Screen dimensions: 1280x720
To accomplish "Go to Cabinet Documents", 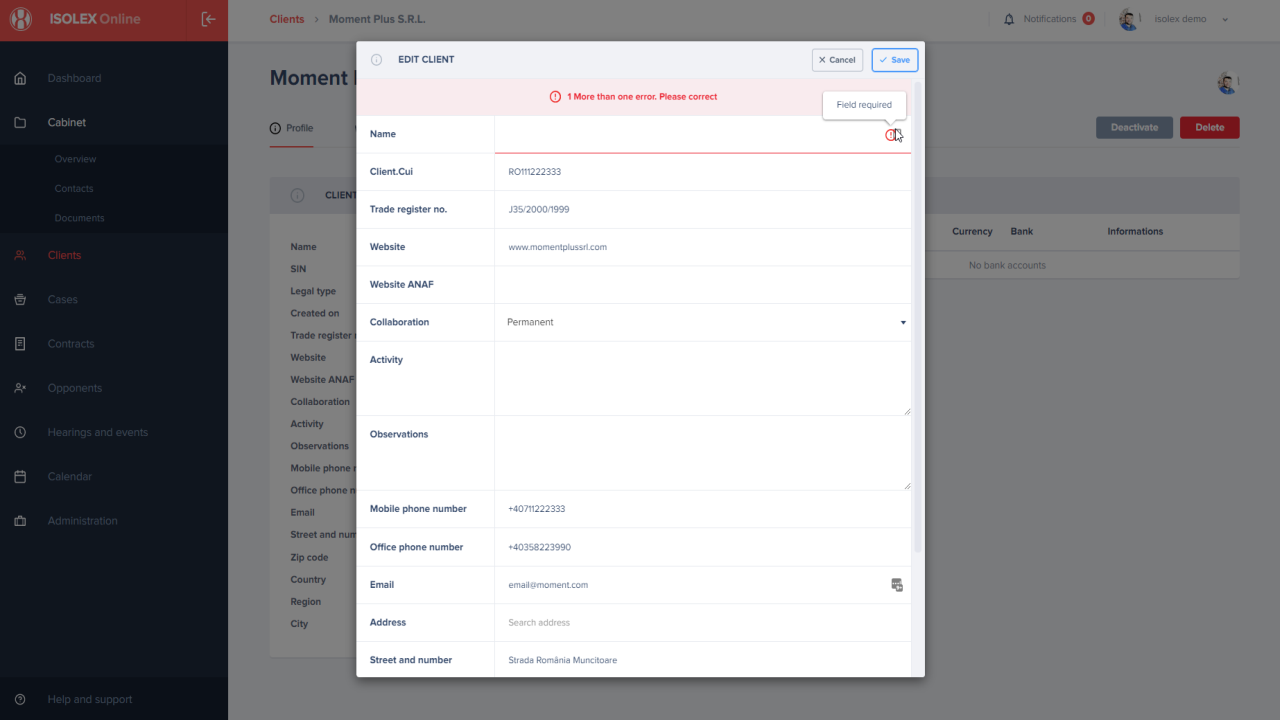I will pyautogui.click(x=79, y=218).
